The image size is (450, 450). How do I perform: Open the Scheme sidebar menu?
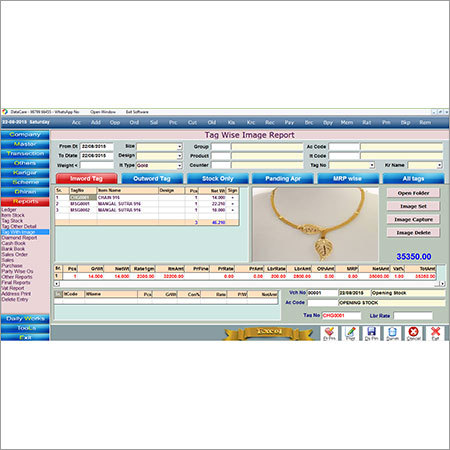pos(25,182)
